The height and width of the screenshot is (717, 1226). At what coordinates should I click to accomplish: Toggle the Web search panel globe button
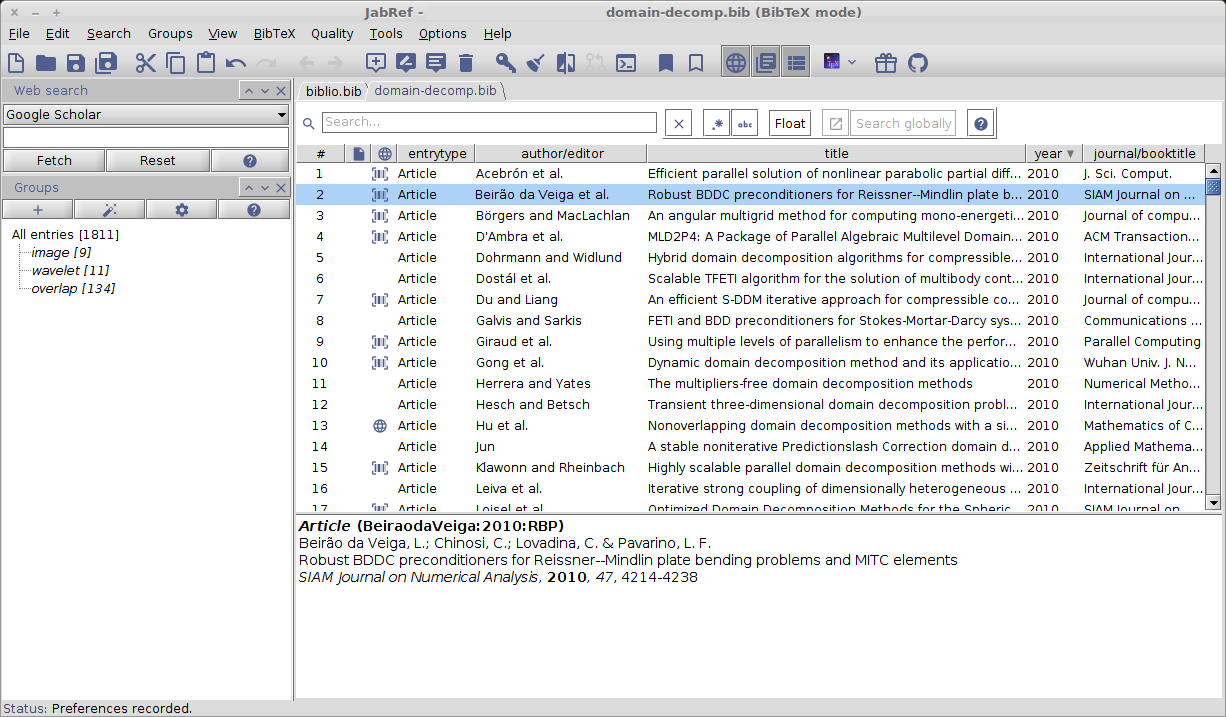click(x=736, y=63)
